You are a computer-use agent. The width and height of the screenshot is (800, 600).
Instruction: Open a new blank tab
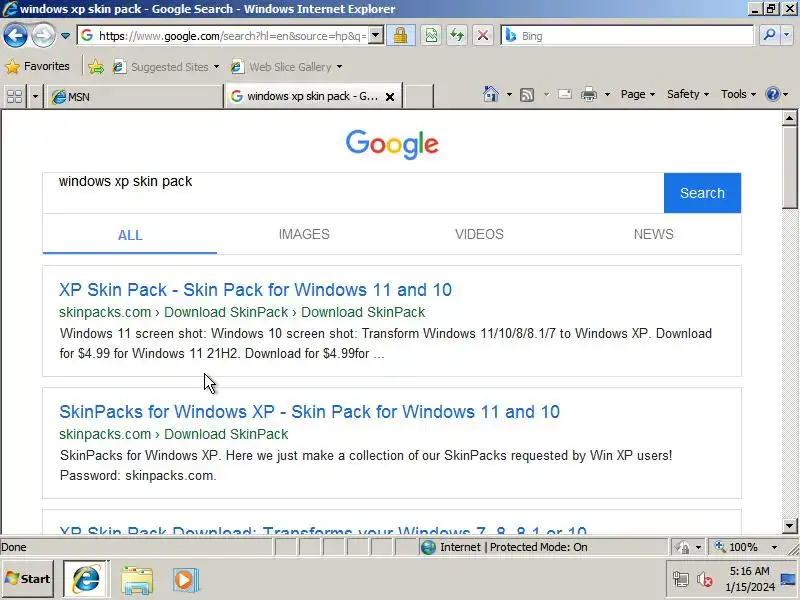[x=418, y=96]
